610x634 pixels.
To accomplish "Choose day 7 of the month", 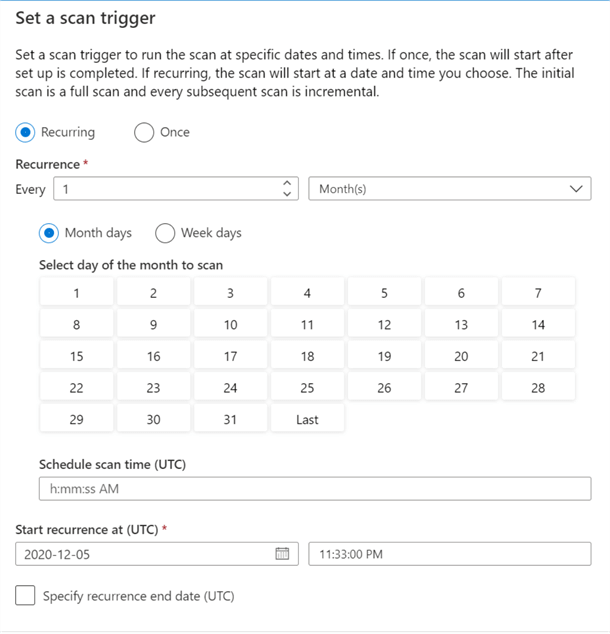I will pos(538,293).
